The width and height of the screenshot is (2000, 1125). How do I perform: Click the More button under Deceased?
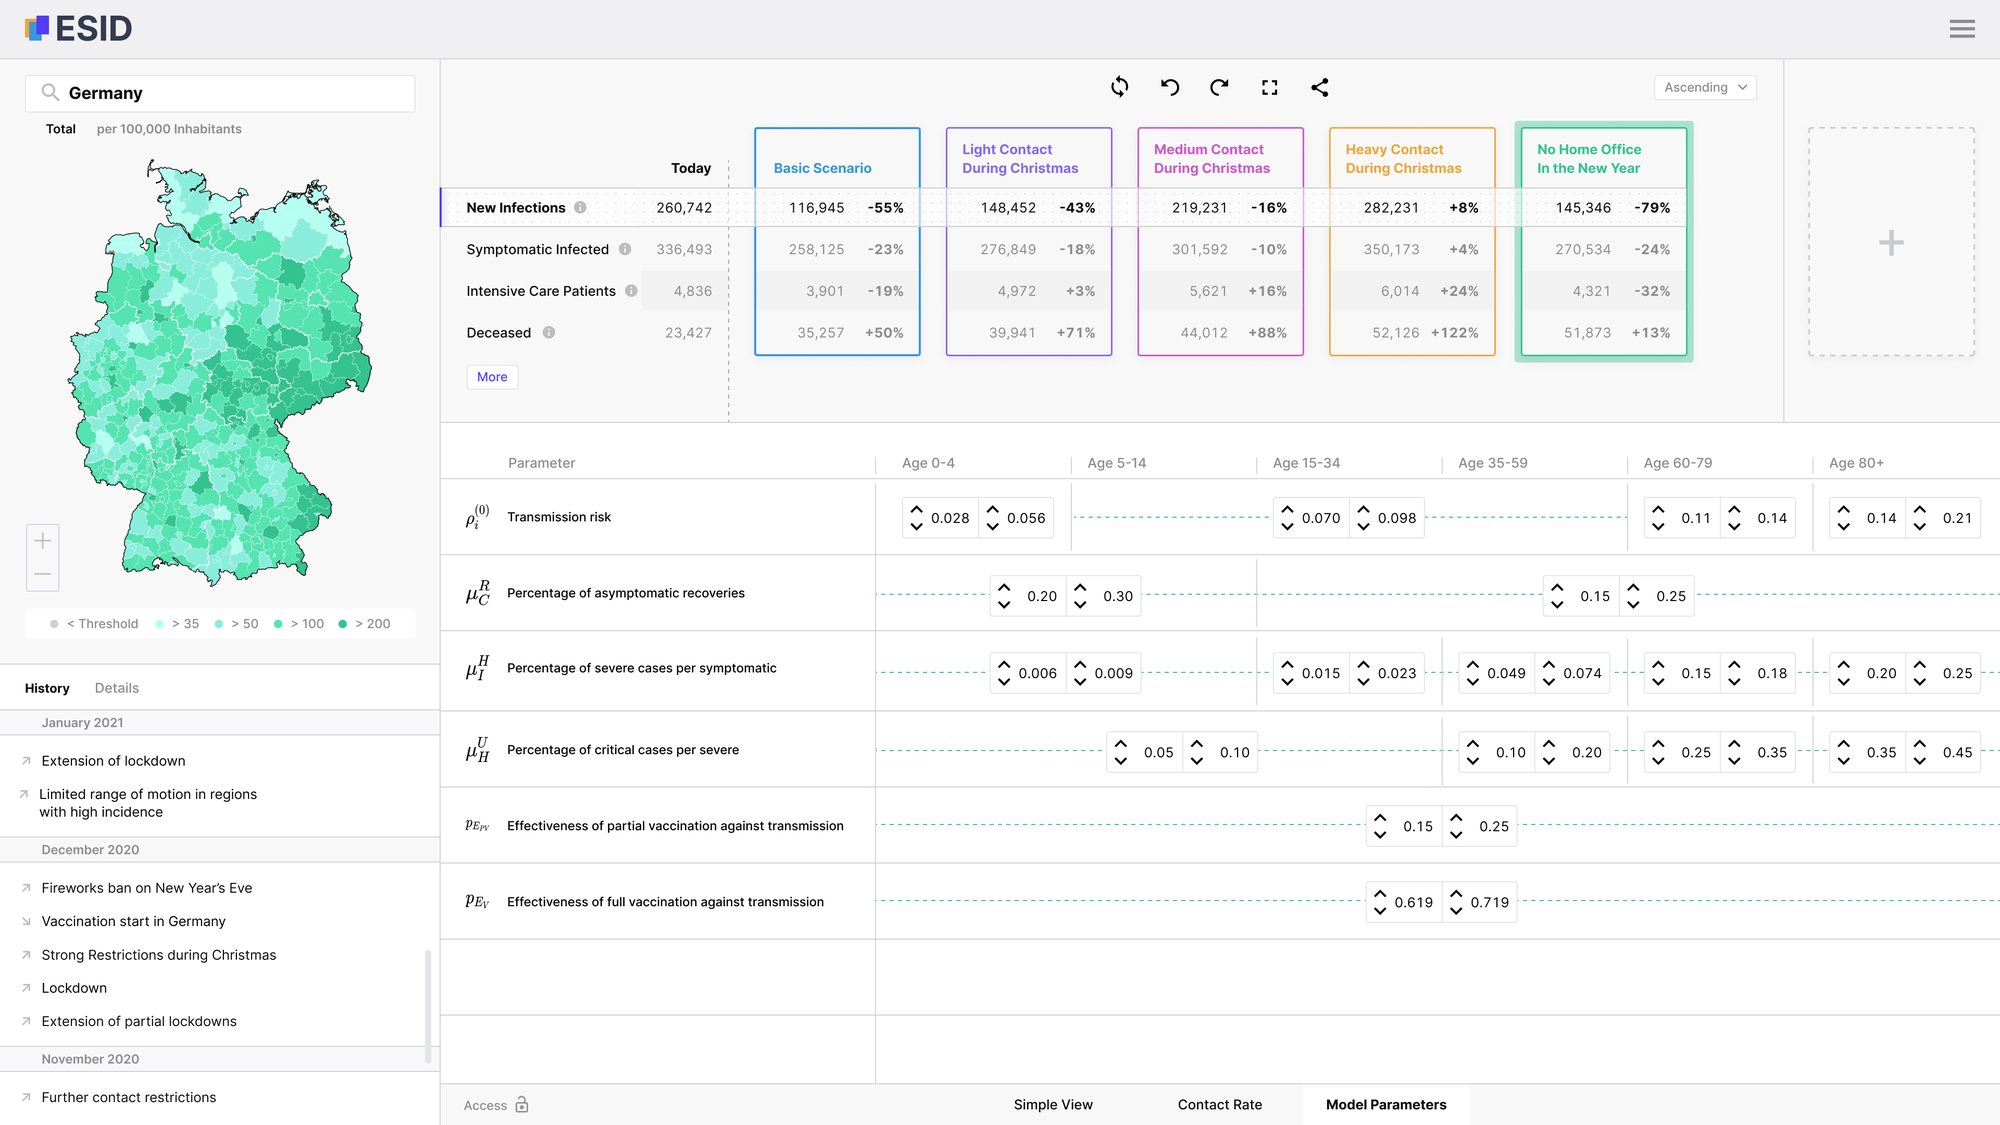pyautogui.click(x=491, y=377)
